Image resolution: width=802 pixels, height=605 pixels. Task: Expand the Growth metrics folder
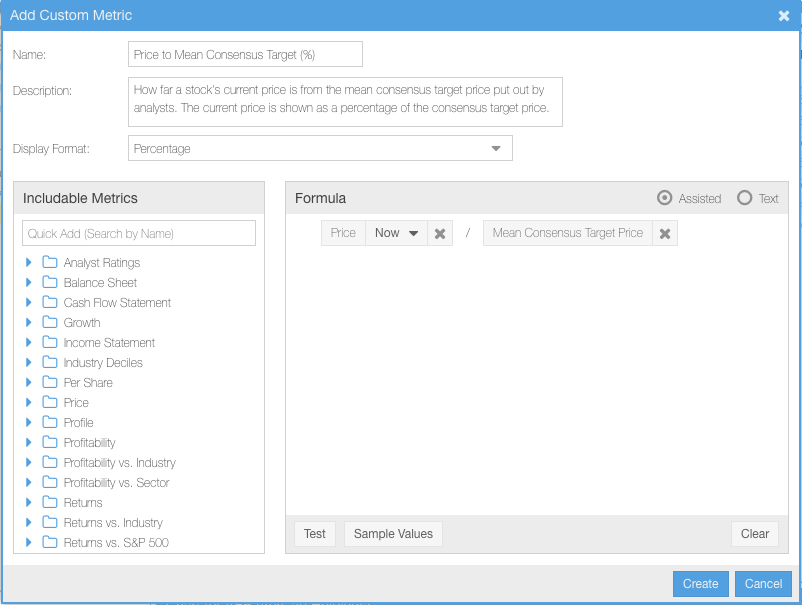click(29, 322)
